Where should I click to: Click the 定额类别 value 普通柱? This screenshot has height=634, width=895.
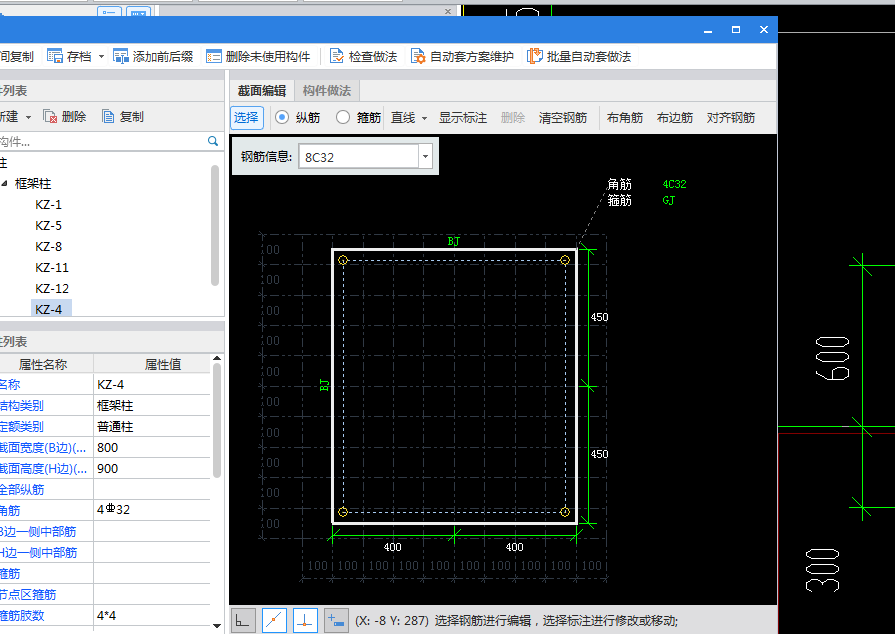152,426
